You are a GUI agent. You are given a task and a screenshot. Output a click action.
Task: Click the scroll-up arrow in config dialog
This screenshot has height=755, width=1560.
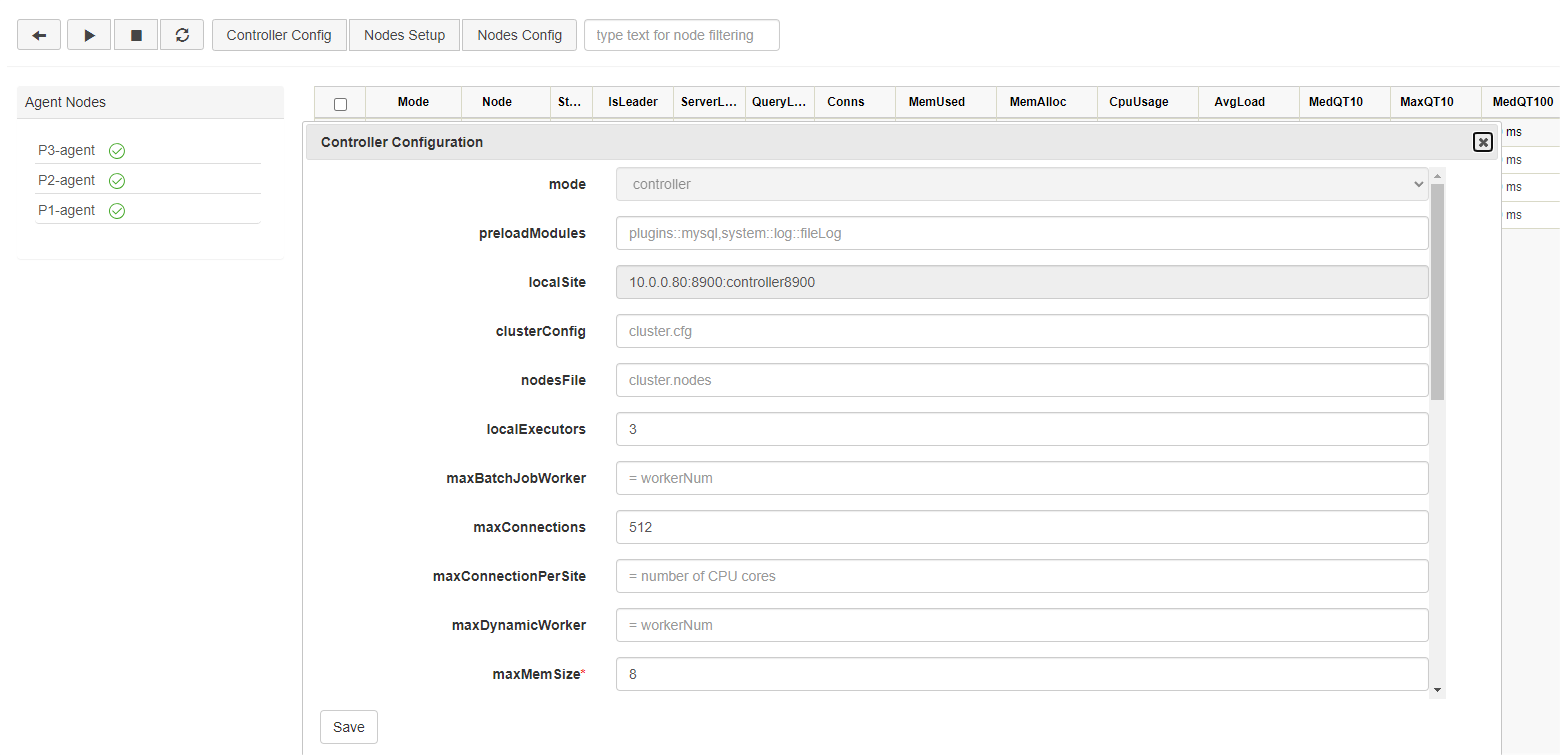[1437, 176]
